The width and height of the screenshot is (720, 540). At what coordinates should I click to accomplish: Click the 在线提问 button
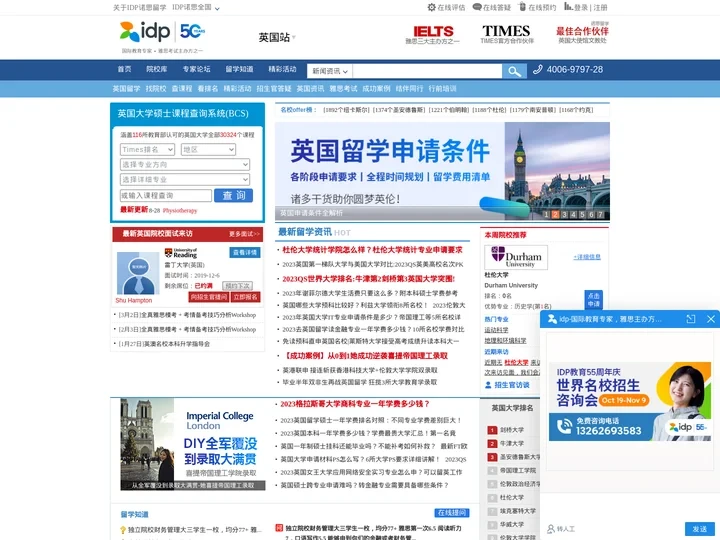pyautogui.click(x=452, y=513)
